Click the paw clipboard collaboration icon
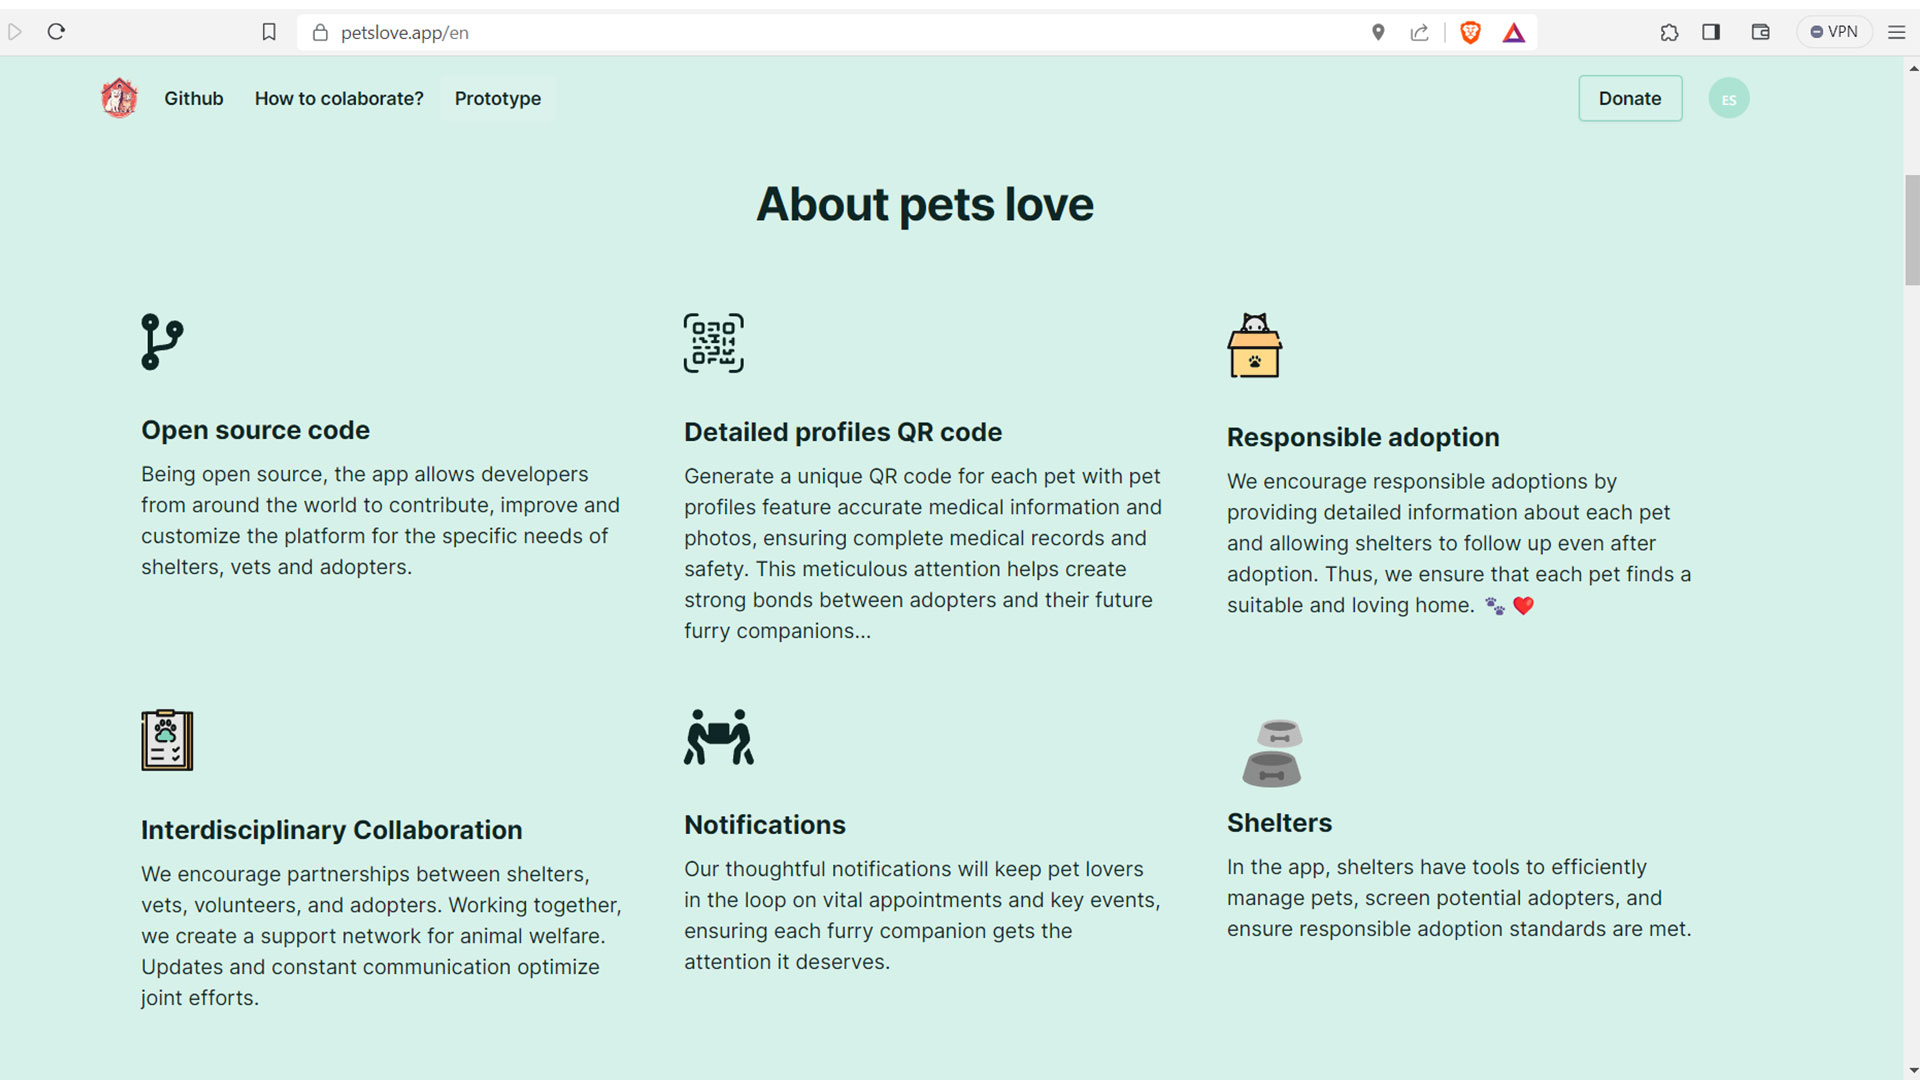This screenshot has width=1920, height=1080. point(167,740)
